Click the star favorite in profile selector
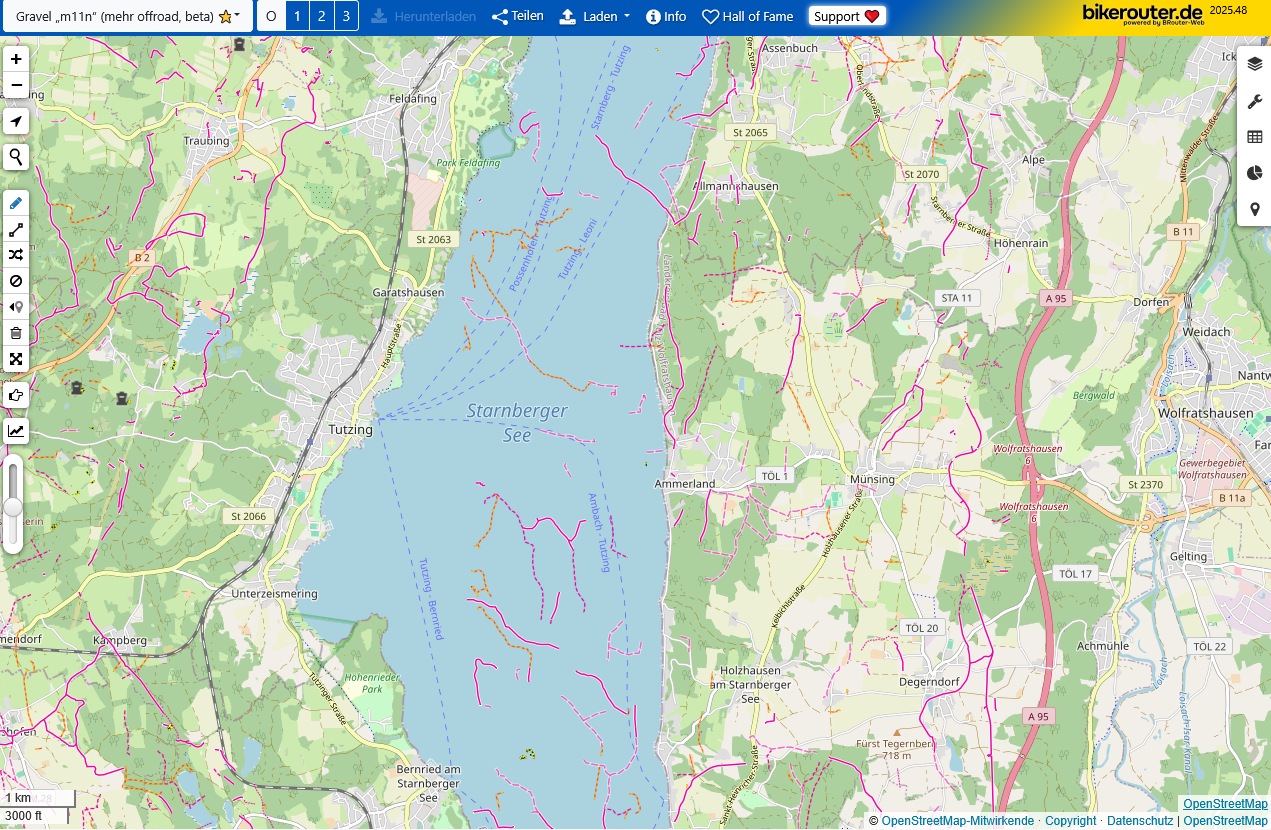Screen dimensions: 1271x830 coord(225,17)
